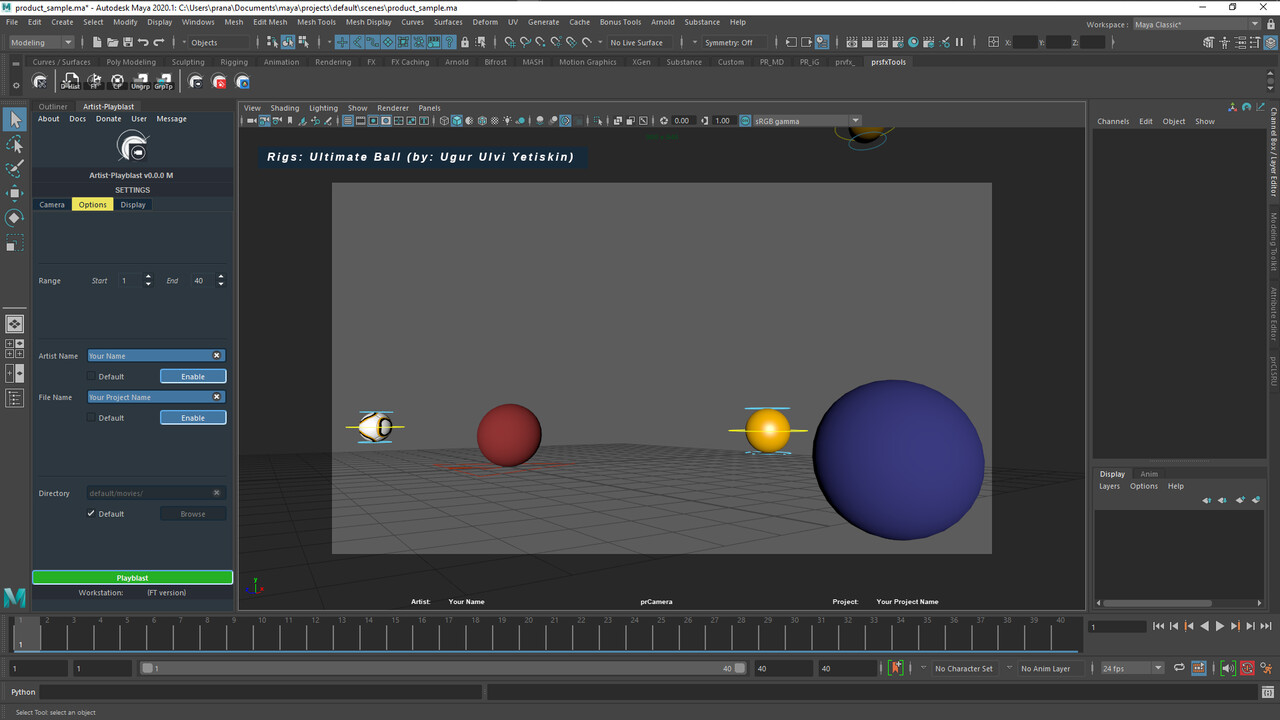Play the animation forwards
Viewport: 1280px width, 720px height.
(1220, 626)
